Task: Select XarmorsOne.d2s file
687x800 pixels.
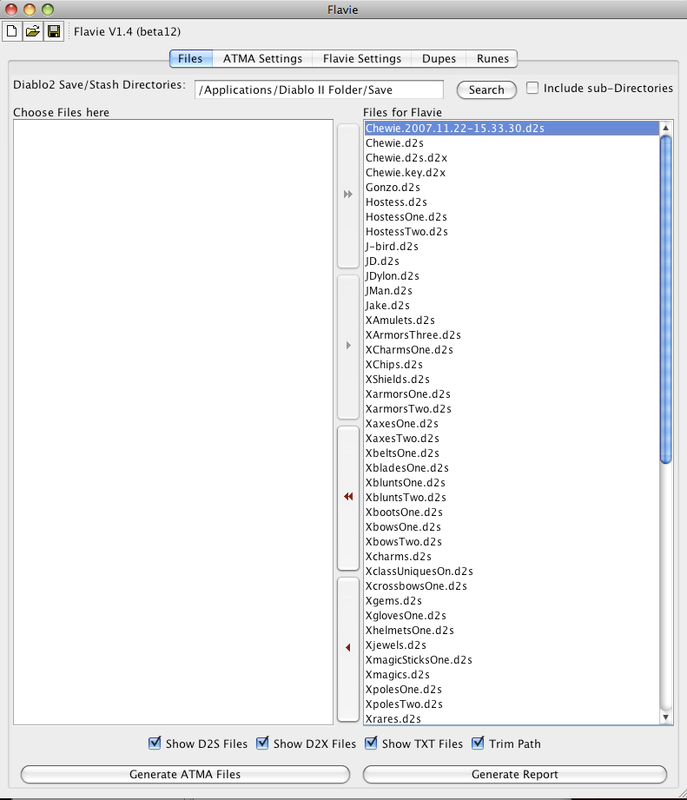Action: pyautogui.click(x=512, y=395)
